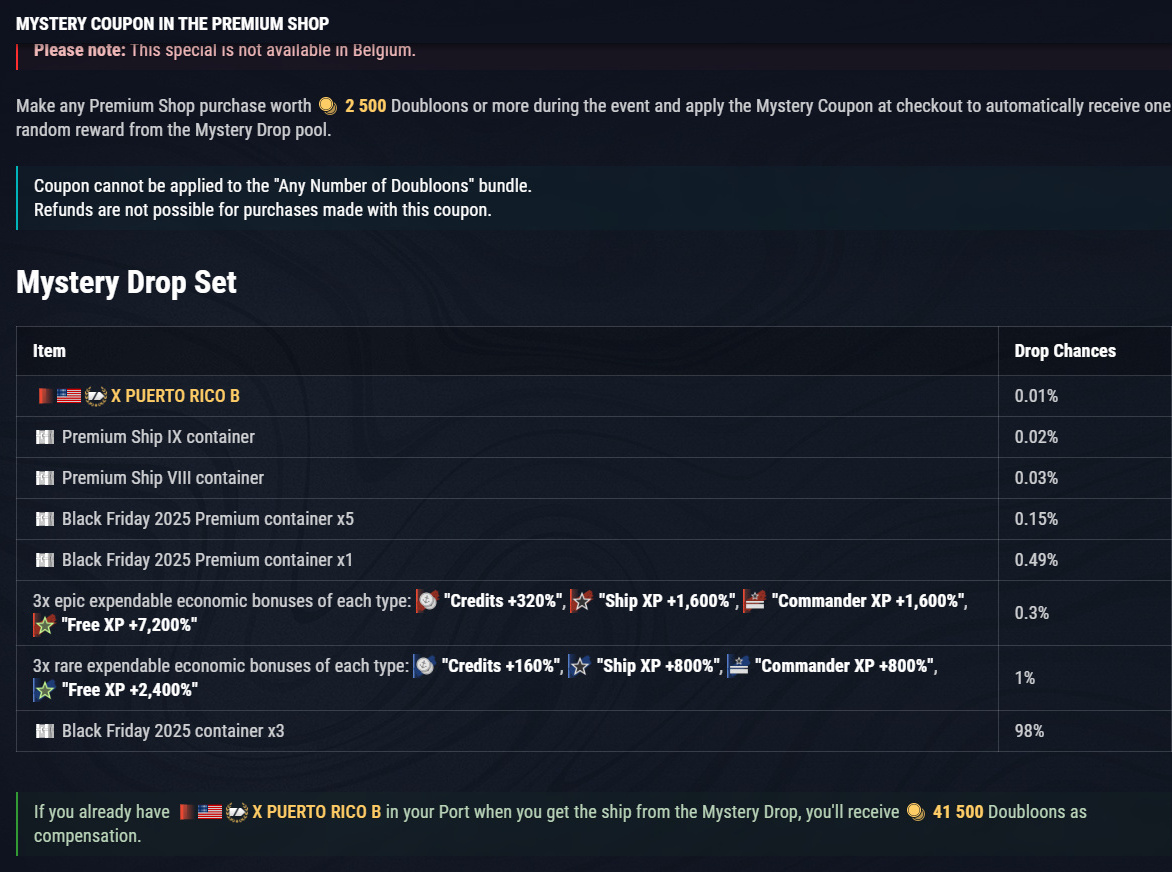Open X PUERTO RICO B link in the compensation note

pos(316,812)
